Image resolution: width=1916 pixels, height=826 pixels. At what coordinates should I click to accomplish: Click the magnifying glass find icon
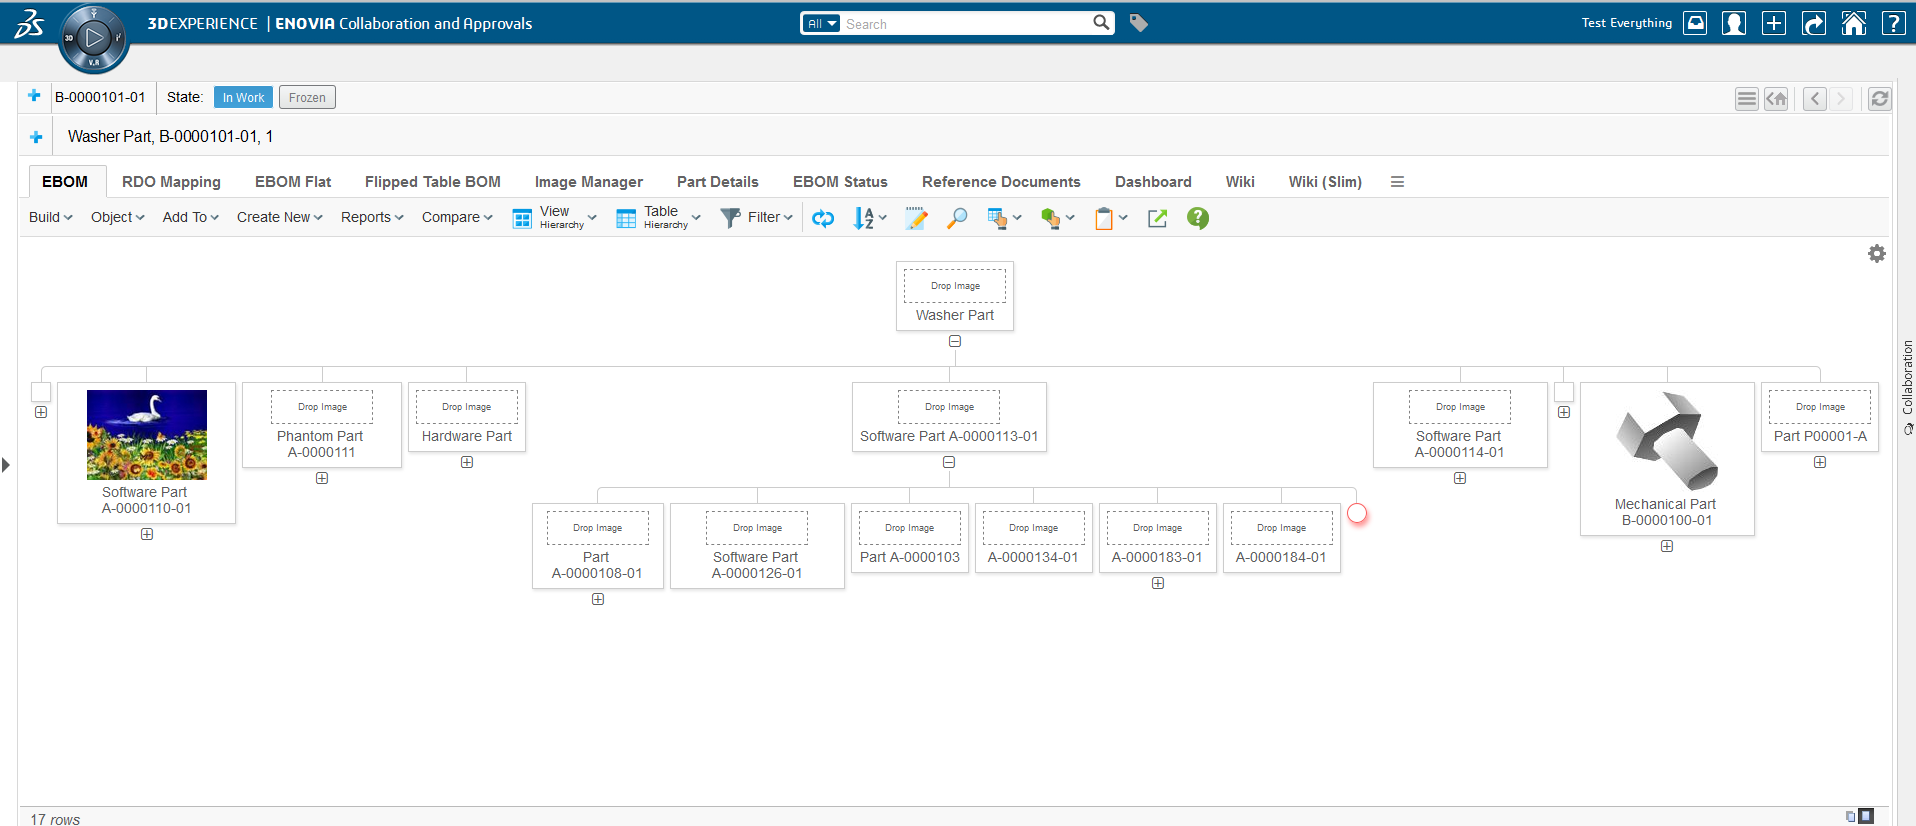click(957, 218)
